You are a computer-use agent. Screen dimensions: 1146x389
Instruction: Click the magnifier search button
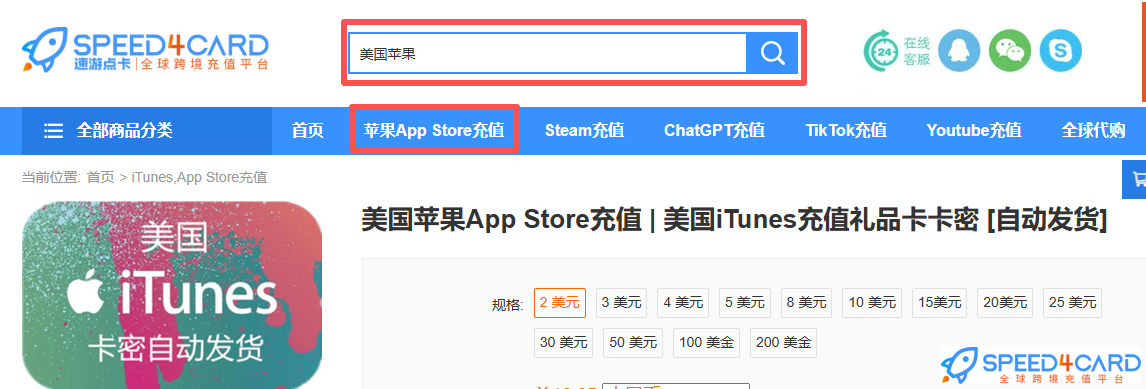[x=772, y=53]
